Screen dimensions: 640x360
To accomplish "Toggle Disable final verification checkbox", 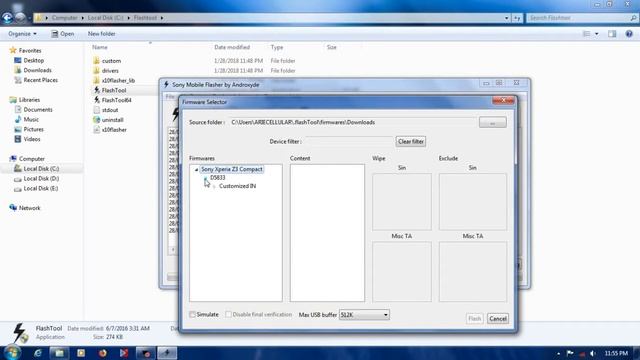I will click(229, 314).
